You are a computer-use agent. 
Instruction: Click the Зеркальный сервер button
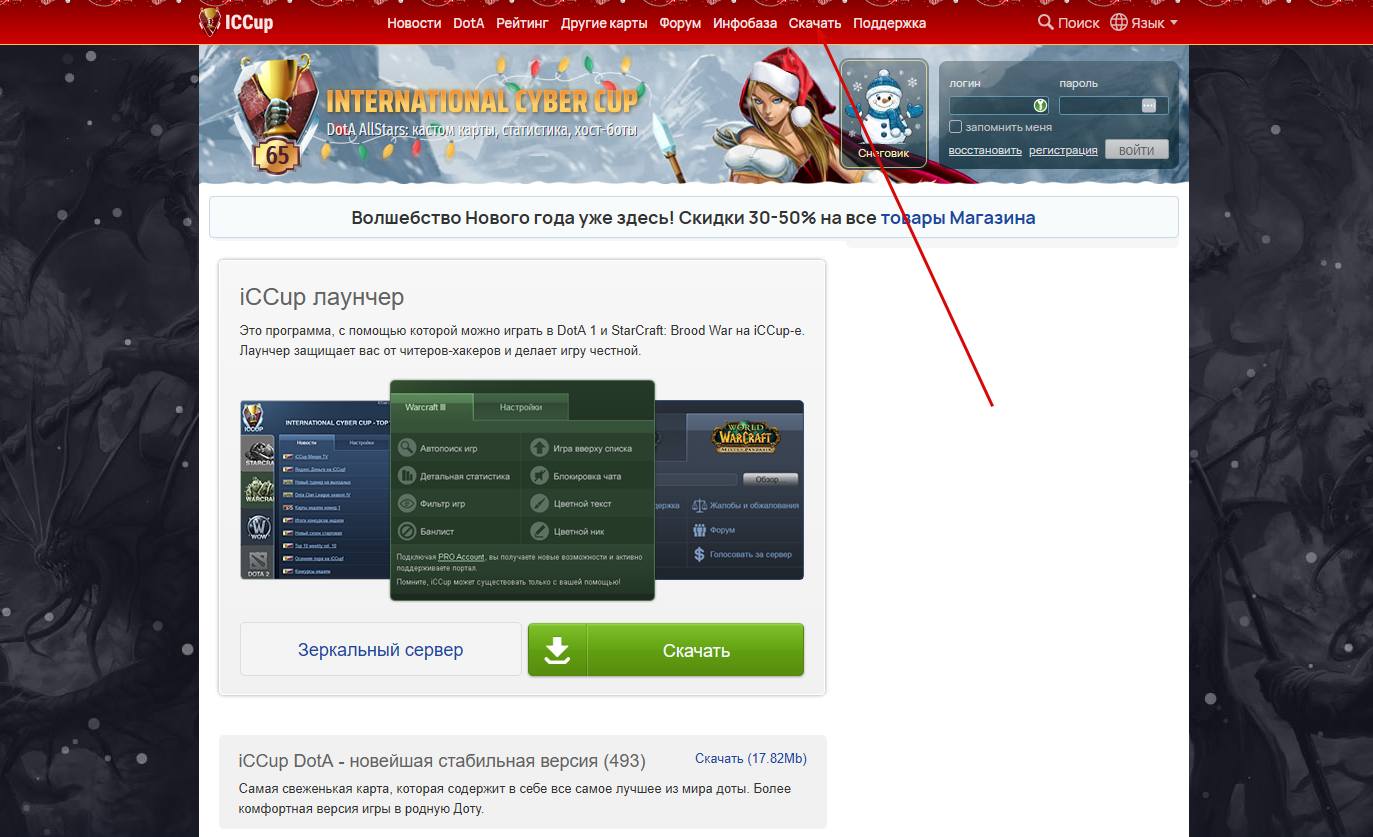(381, 650)
